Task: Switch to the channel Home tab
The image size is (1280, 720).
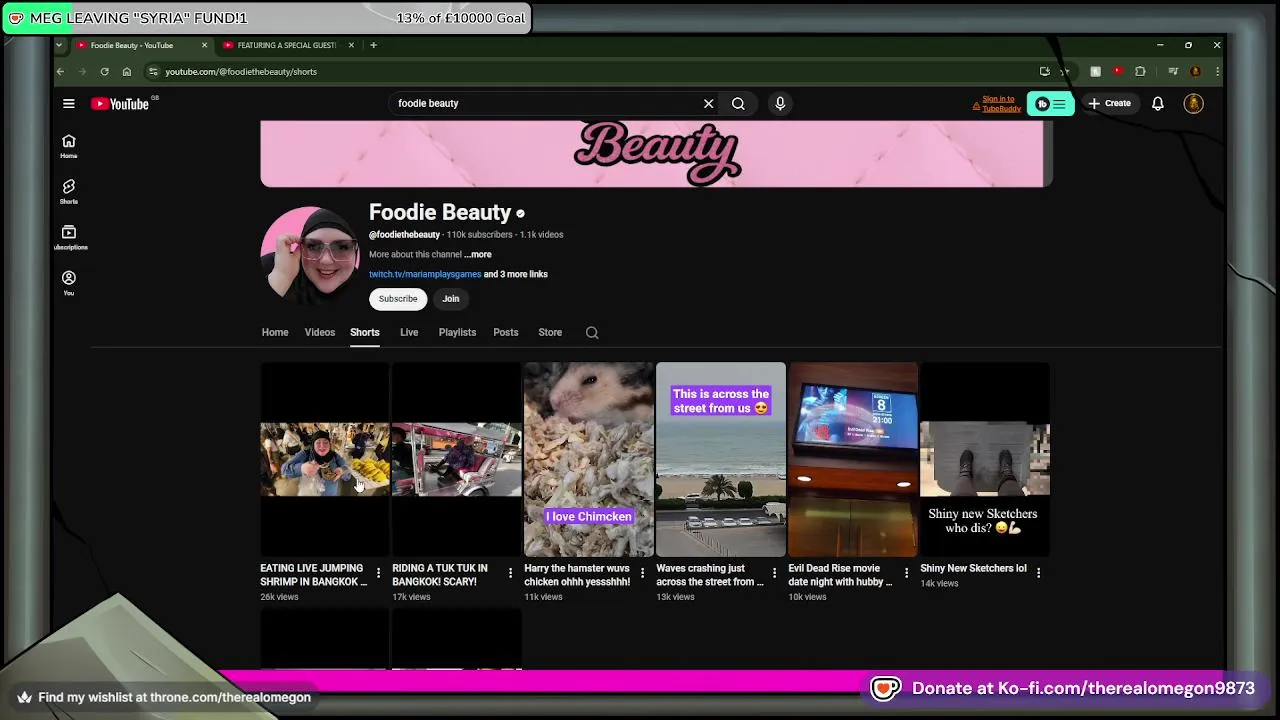Action: tap(275, 332)
